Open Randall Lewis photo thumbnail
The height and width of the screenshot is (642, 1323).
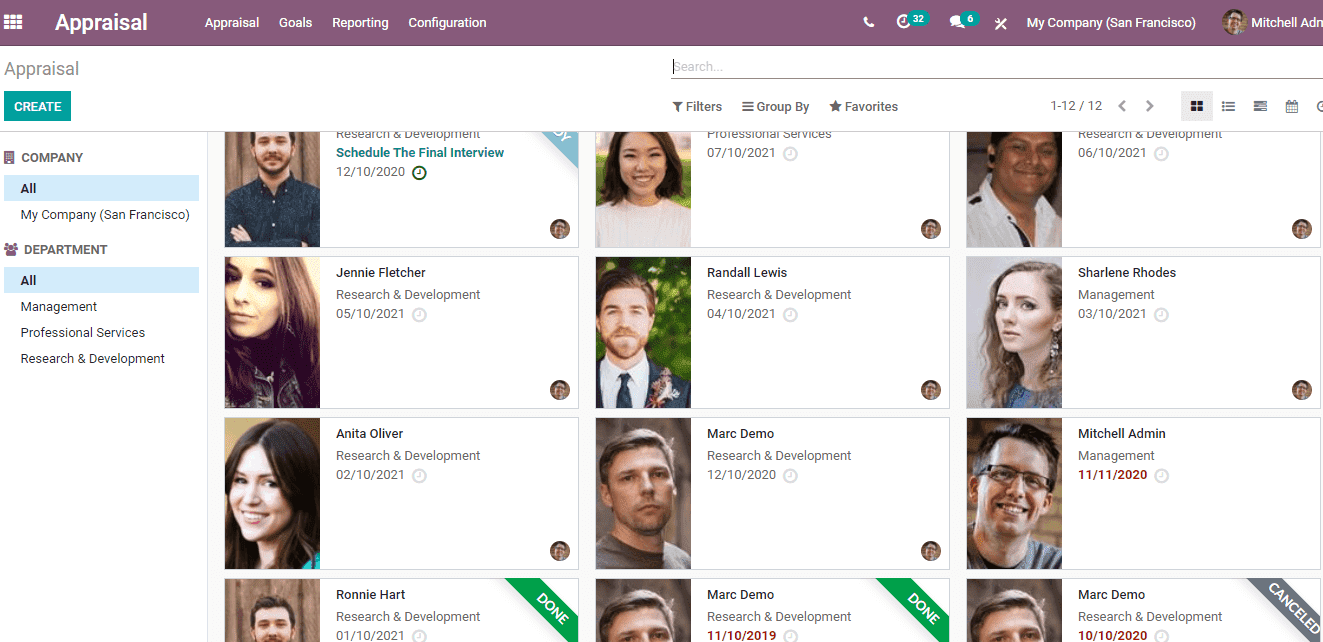[x=643, y=332]
